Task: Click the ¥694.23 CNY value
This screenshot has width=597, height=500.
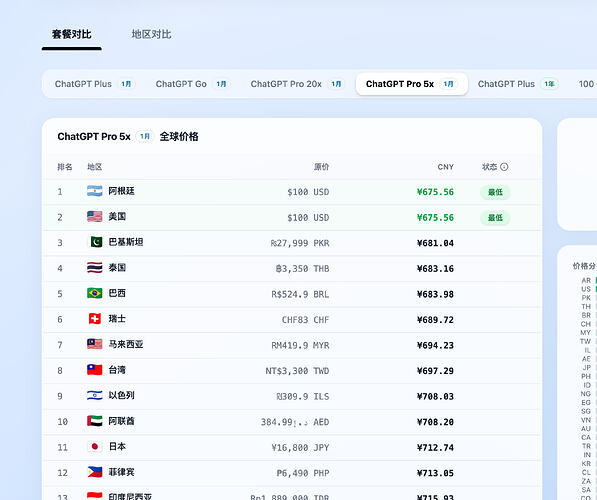Action: (435, 345)
